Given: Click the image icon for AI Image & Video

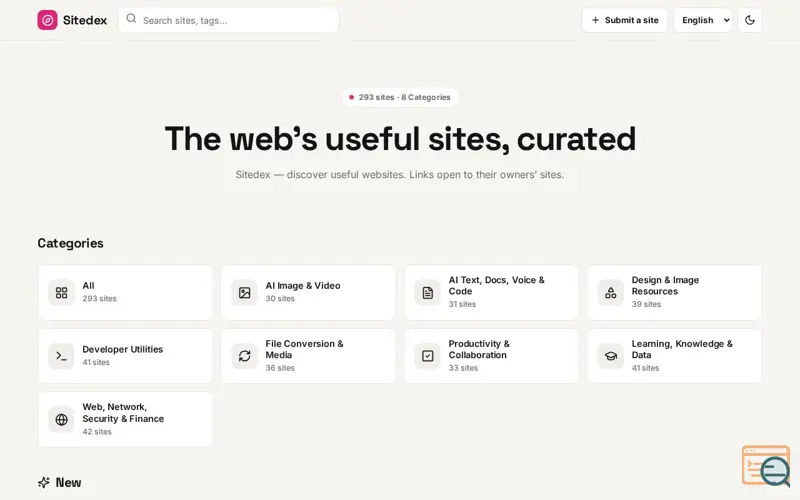Looking at the screenshot, I should [x=244, y=292].
